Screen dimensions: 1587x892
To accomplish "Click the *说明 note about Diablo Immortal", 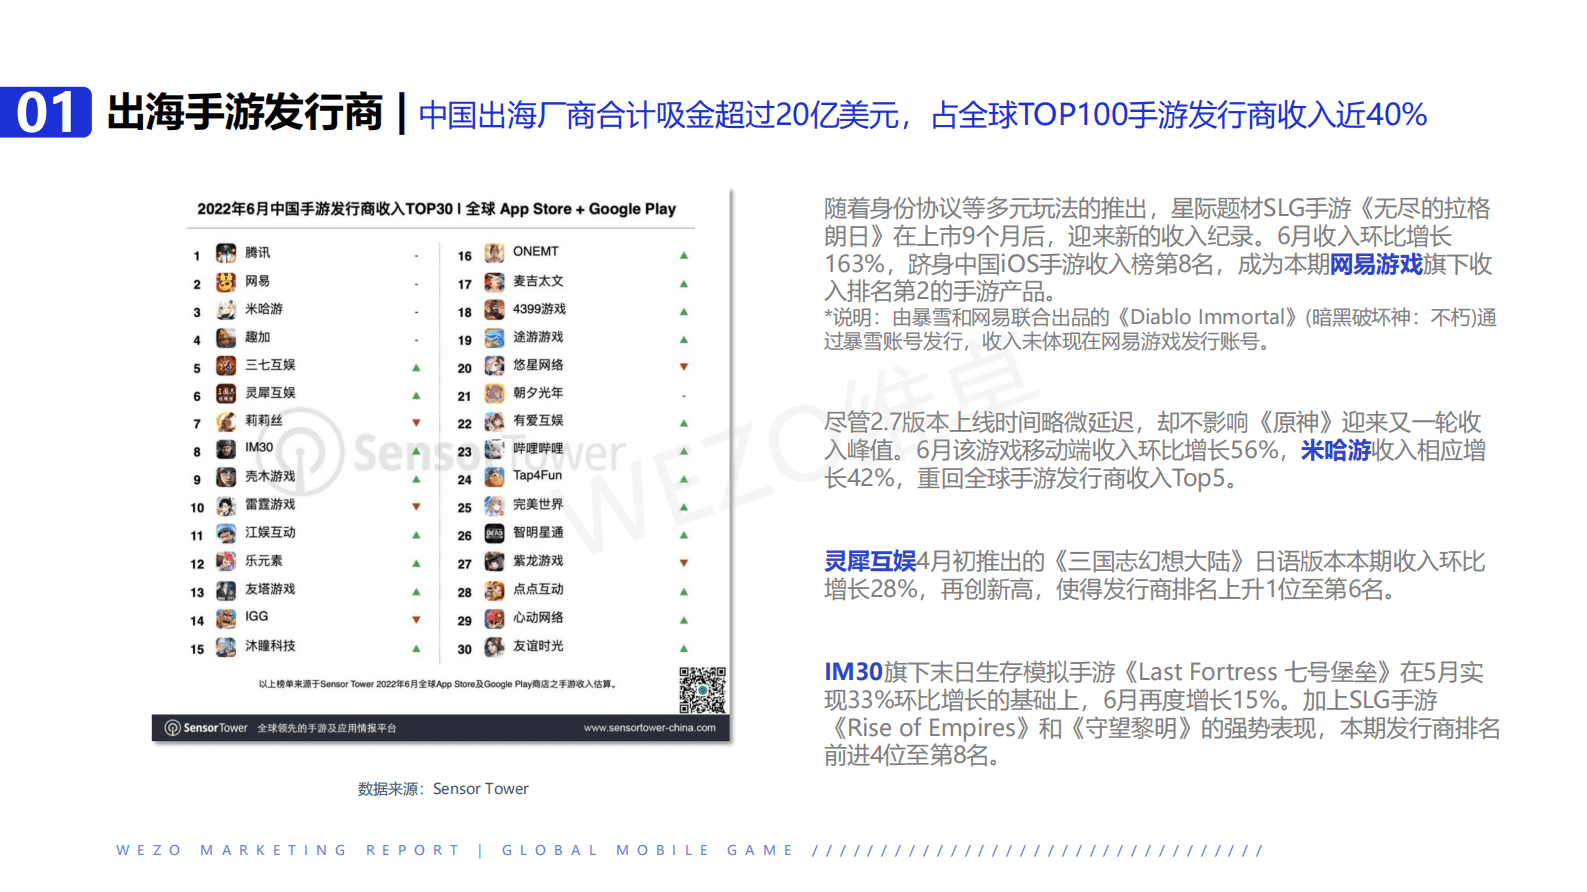I will (1160, 329).
